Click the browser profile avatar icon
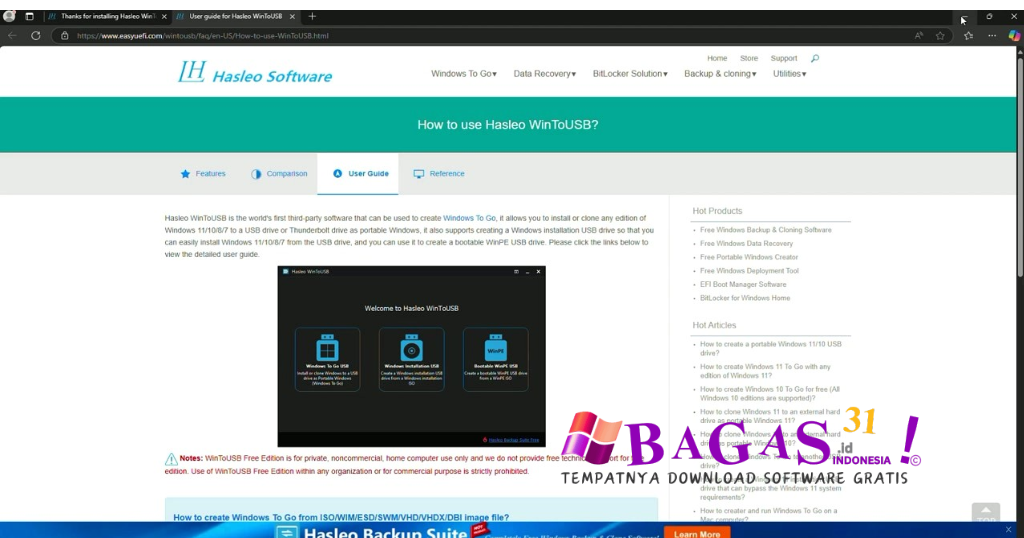1024x538 pixels. coord(9,16)
